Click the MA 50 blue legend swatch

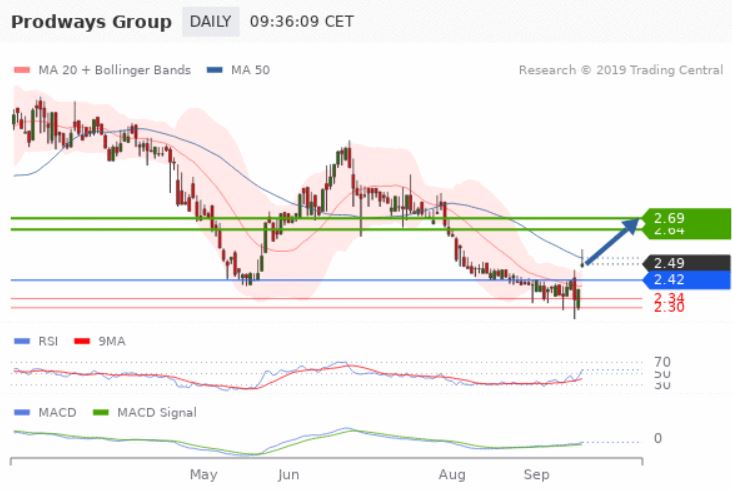click(215, 70)
